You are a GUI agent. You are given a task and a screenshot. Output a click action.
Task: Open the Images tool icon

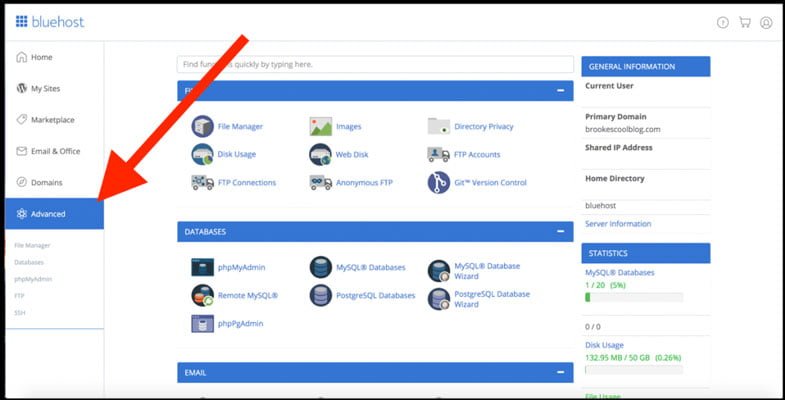(x=320, y=127)
